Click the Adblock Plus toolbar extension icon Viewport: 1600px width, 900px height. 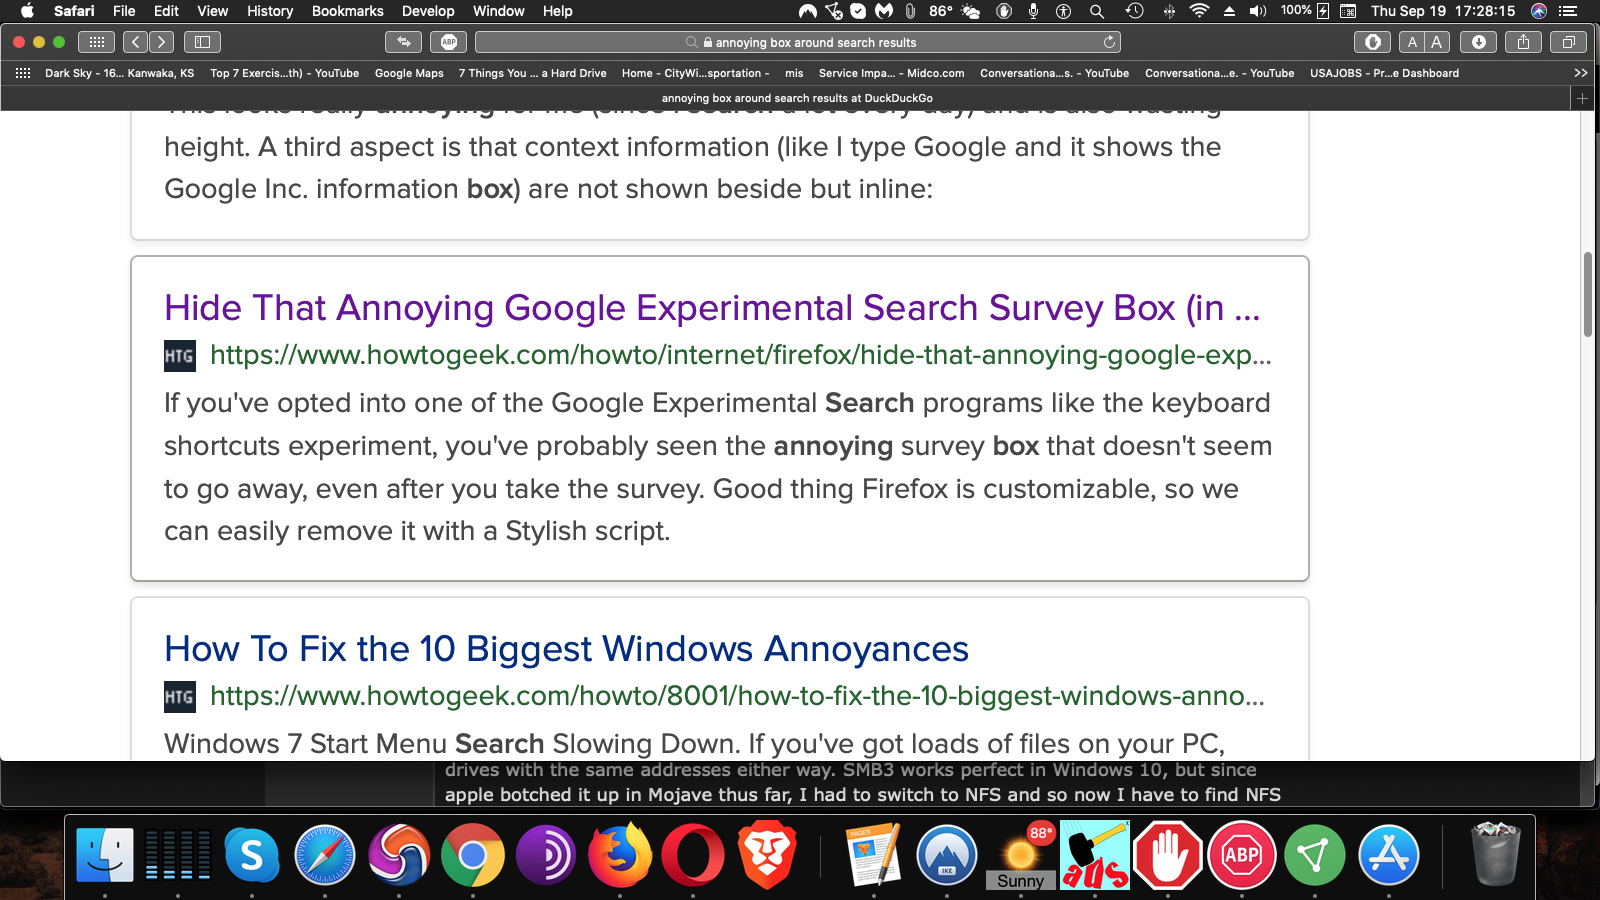449,42
